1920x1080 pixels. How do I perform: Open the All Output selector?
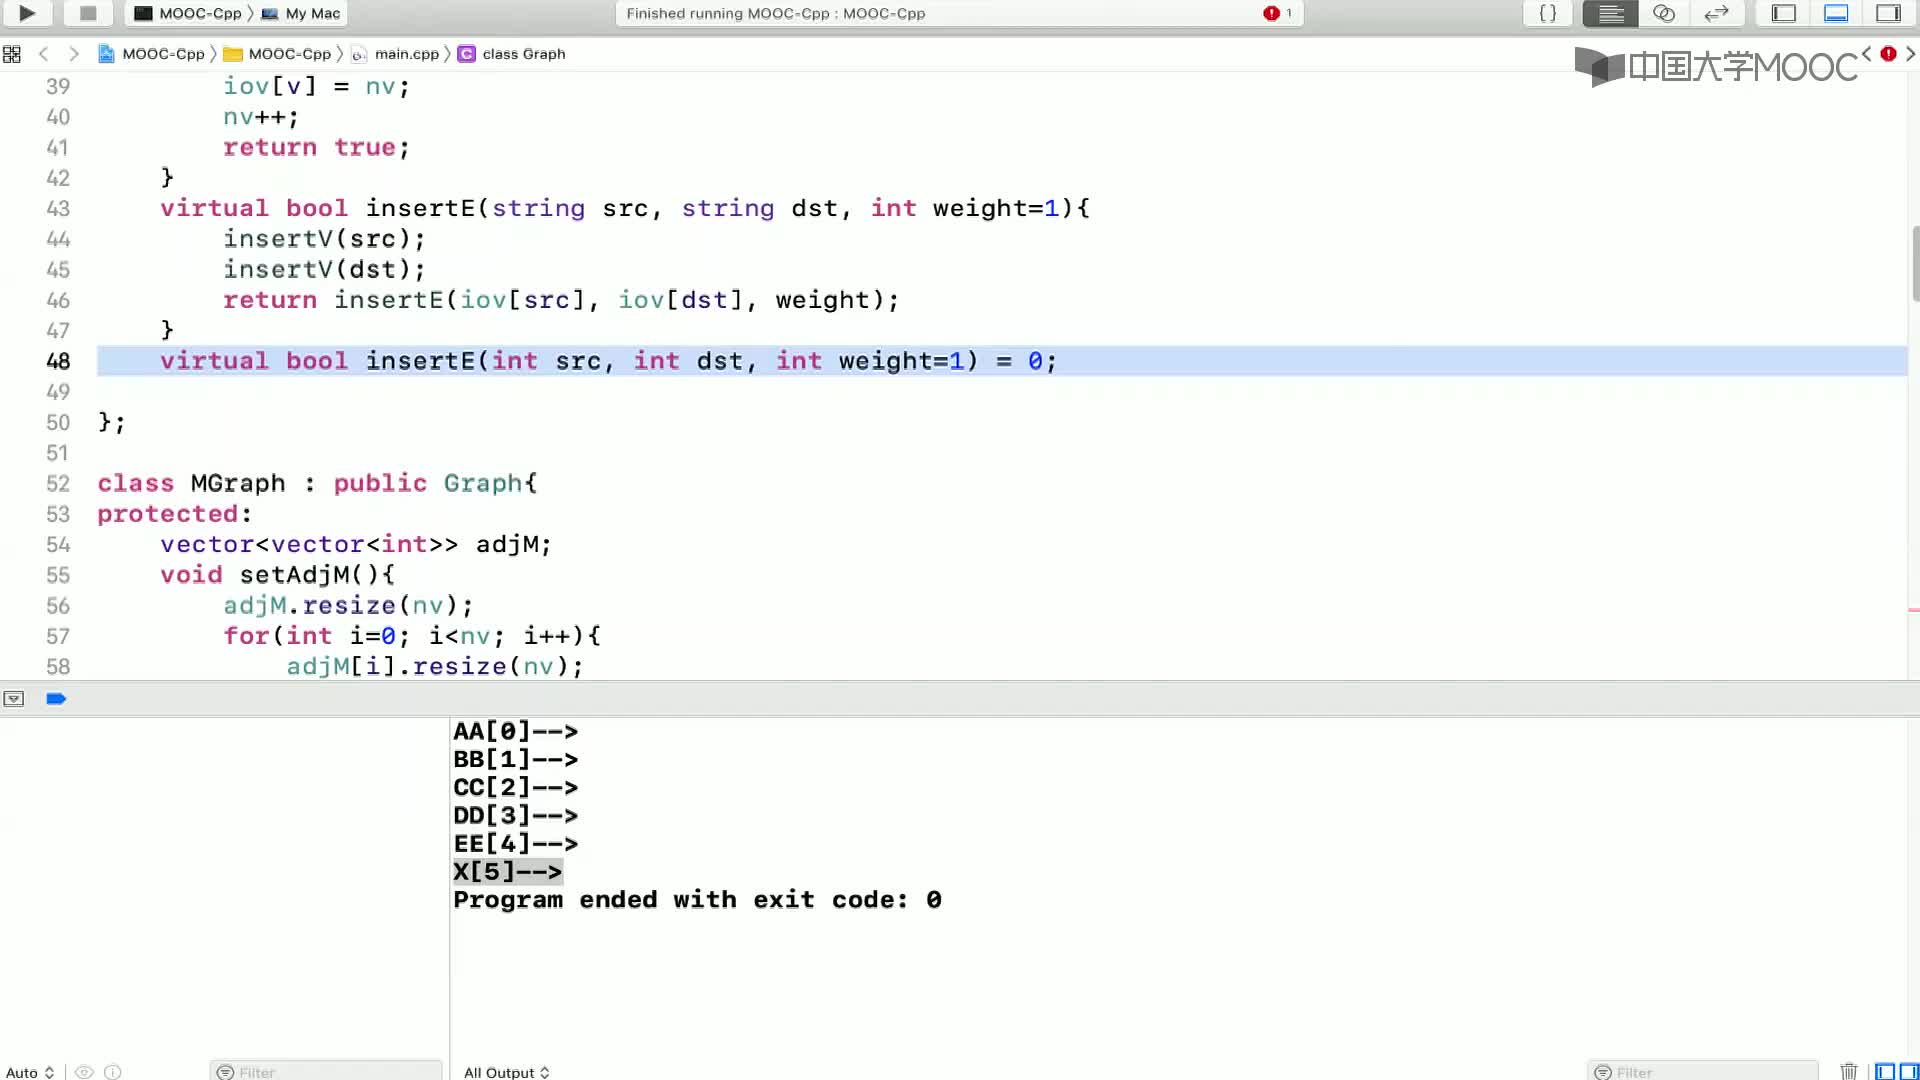[507, 1072]
